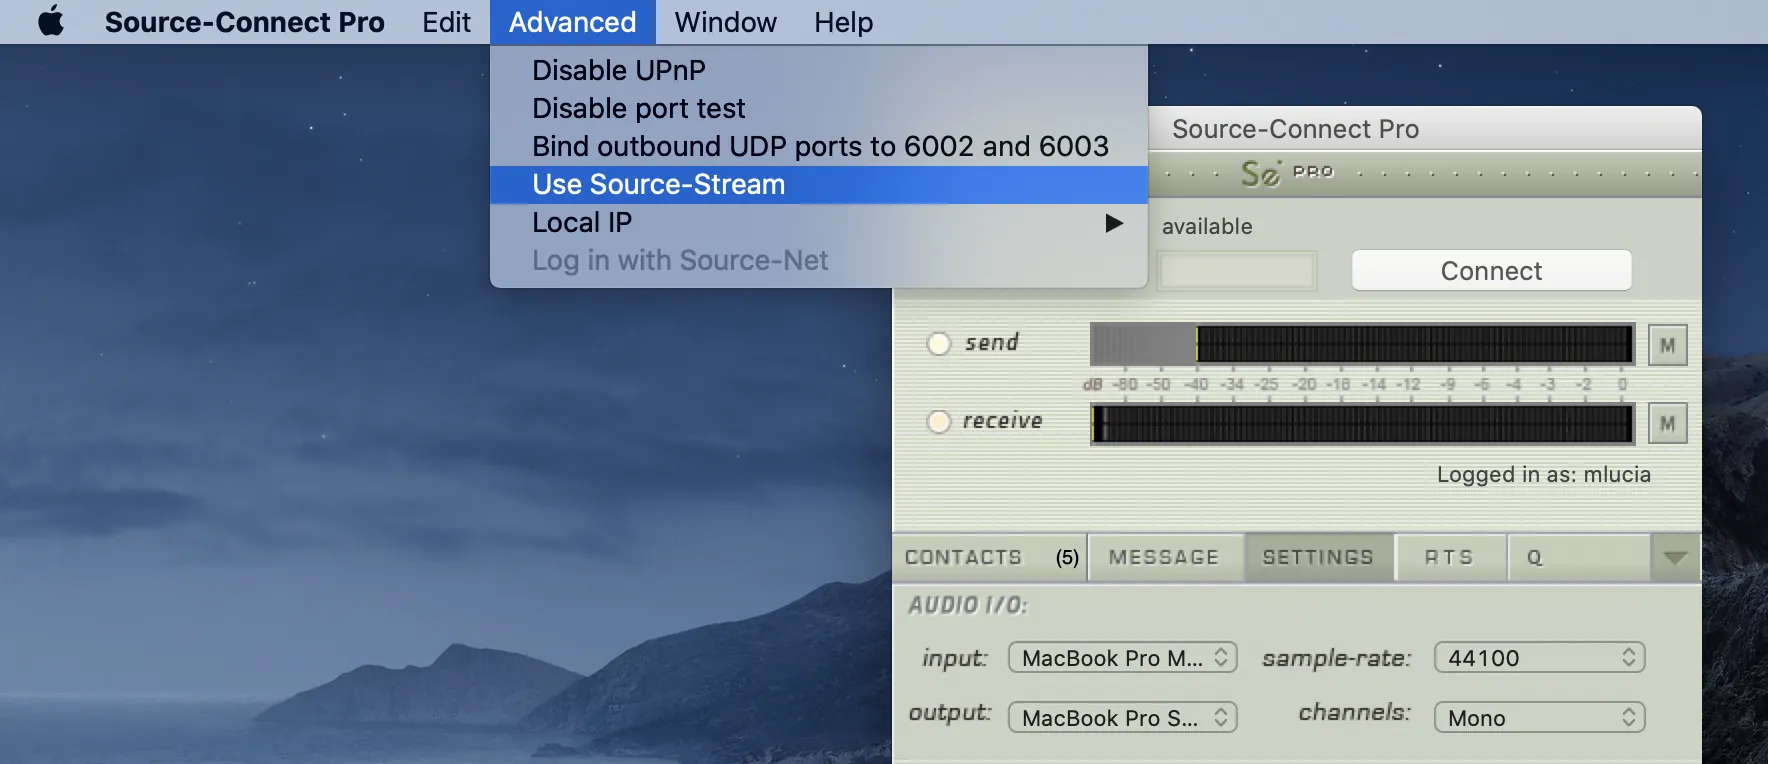
Task: Open the input device dropdown
Action: 1122,658
